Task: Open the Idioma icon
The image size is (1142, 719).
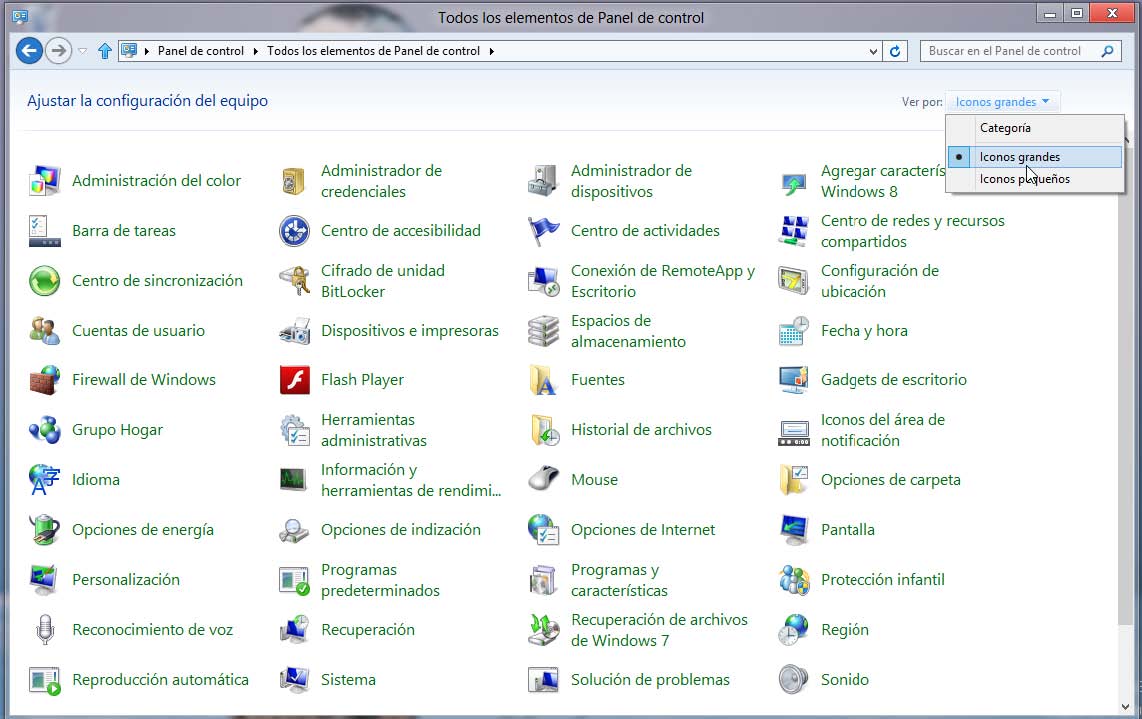Action: click(x=44, y=480)
